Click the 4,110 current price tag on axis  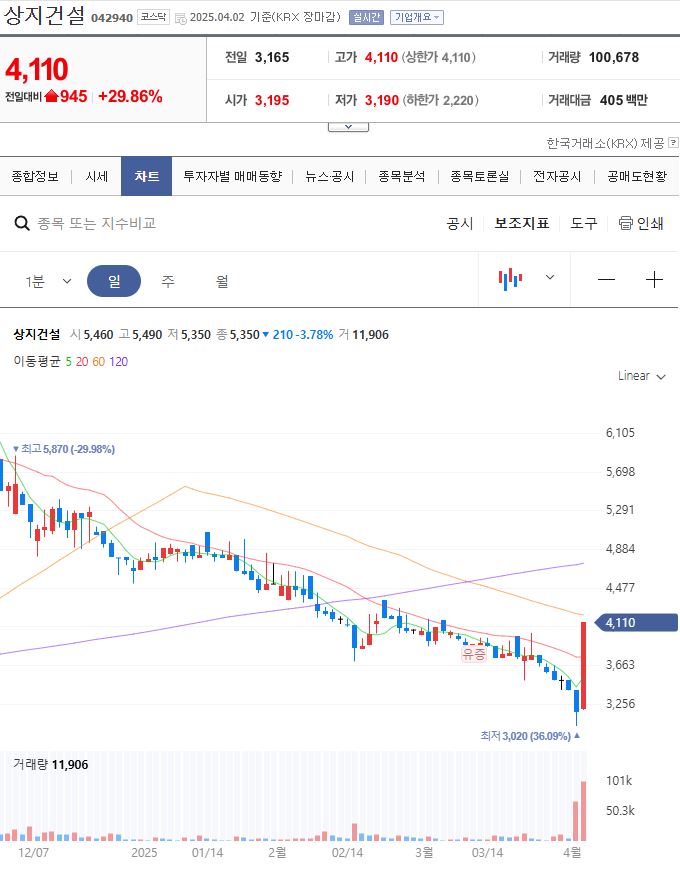(637, 623)
